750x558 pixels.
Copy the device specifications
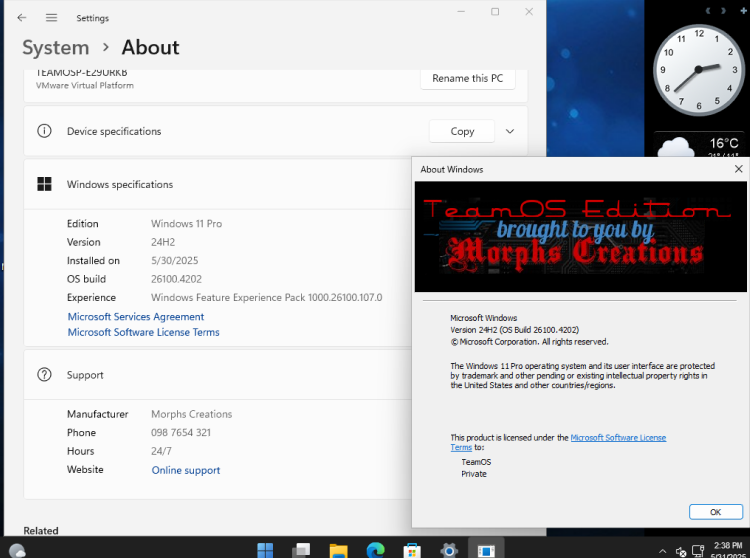(462, 131)
